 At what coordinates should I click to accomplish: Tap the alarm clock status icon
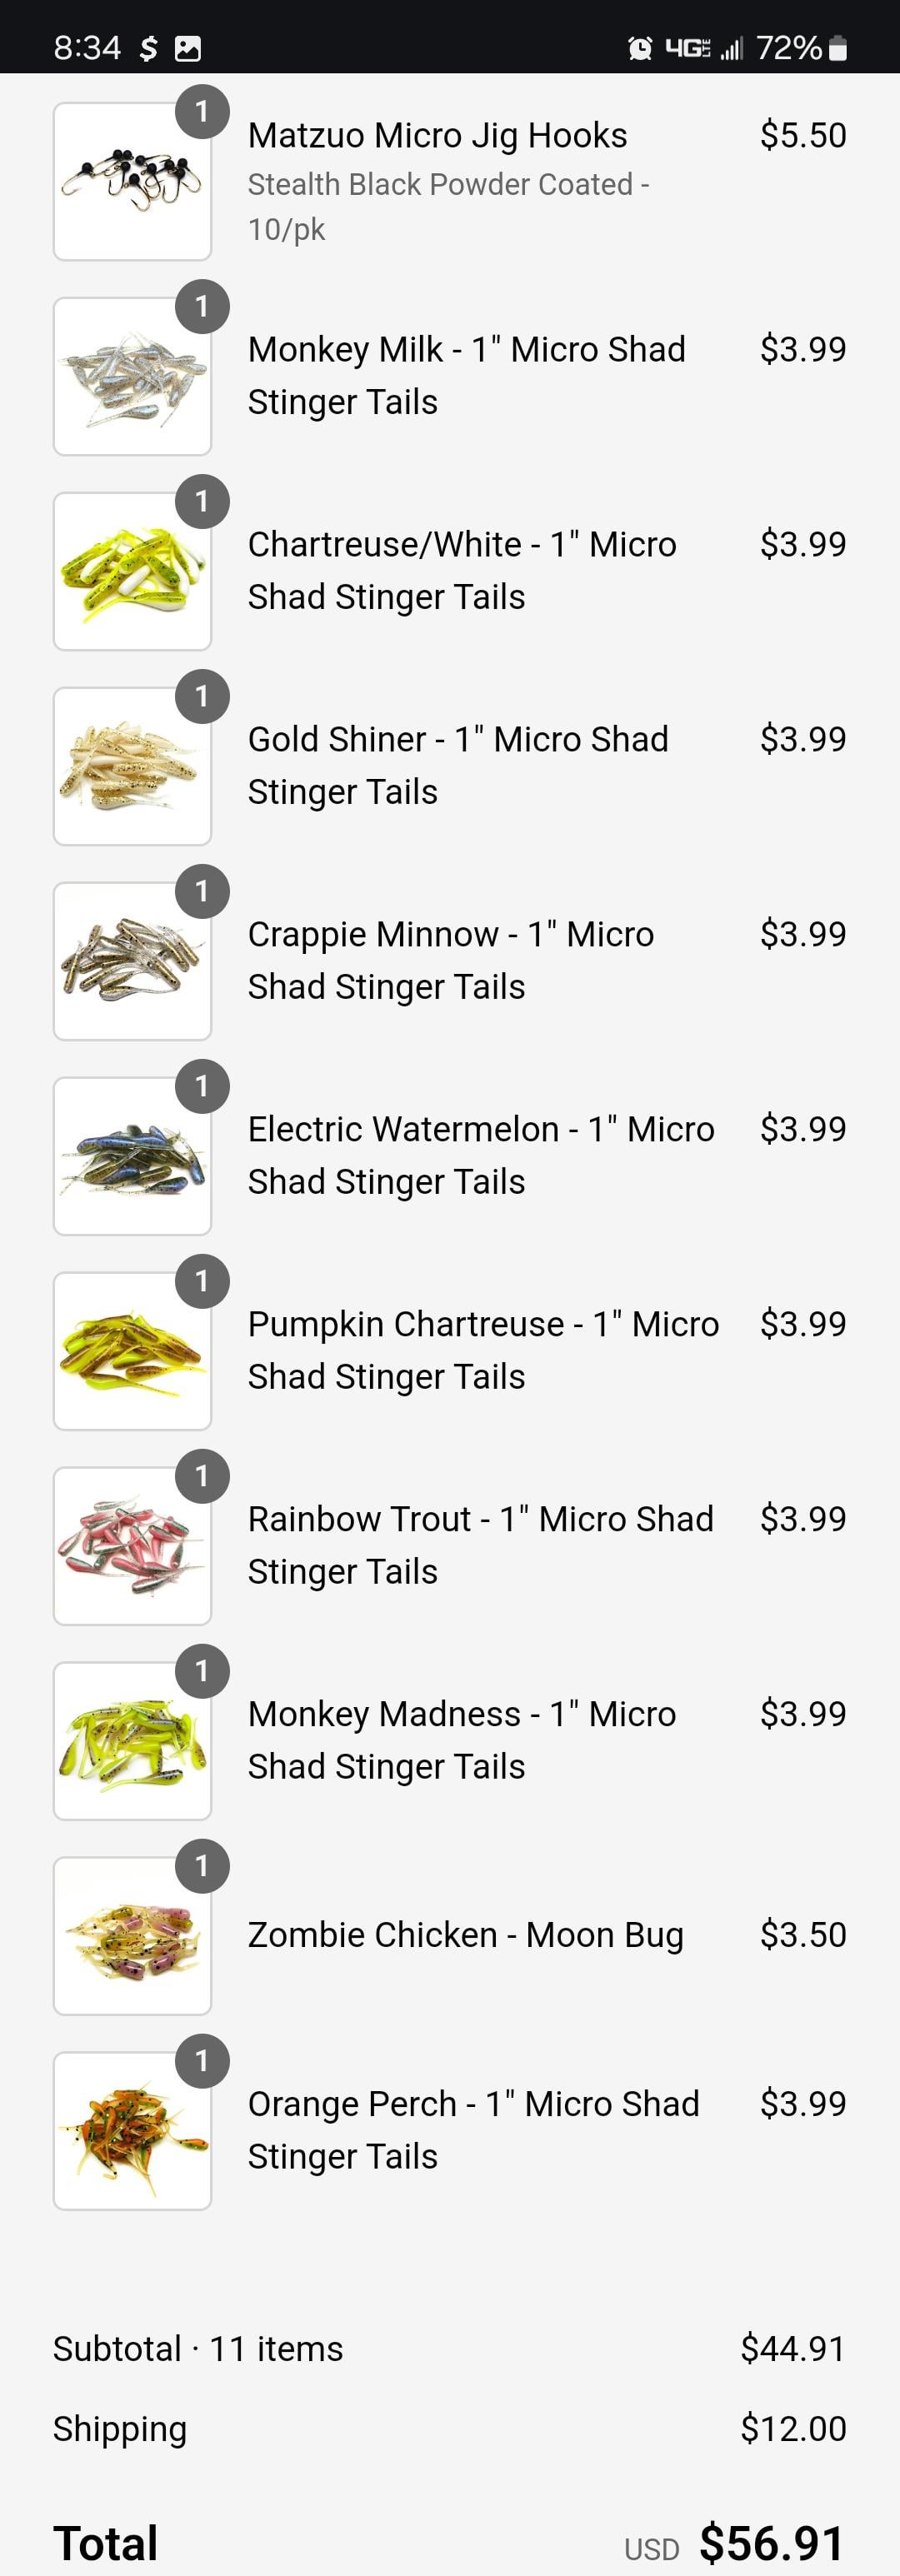[640, 48]
